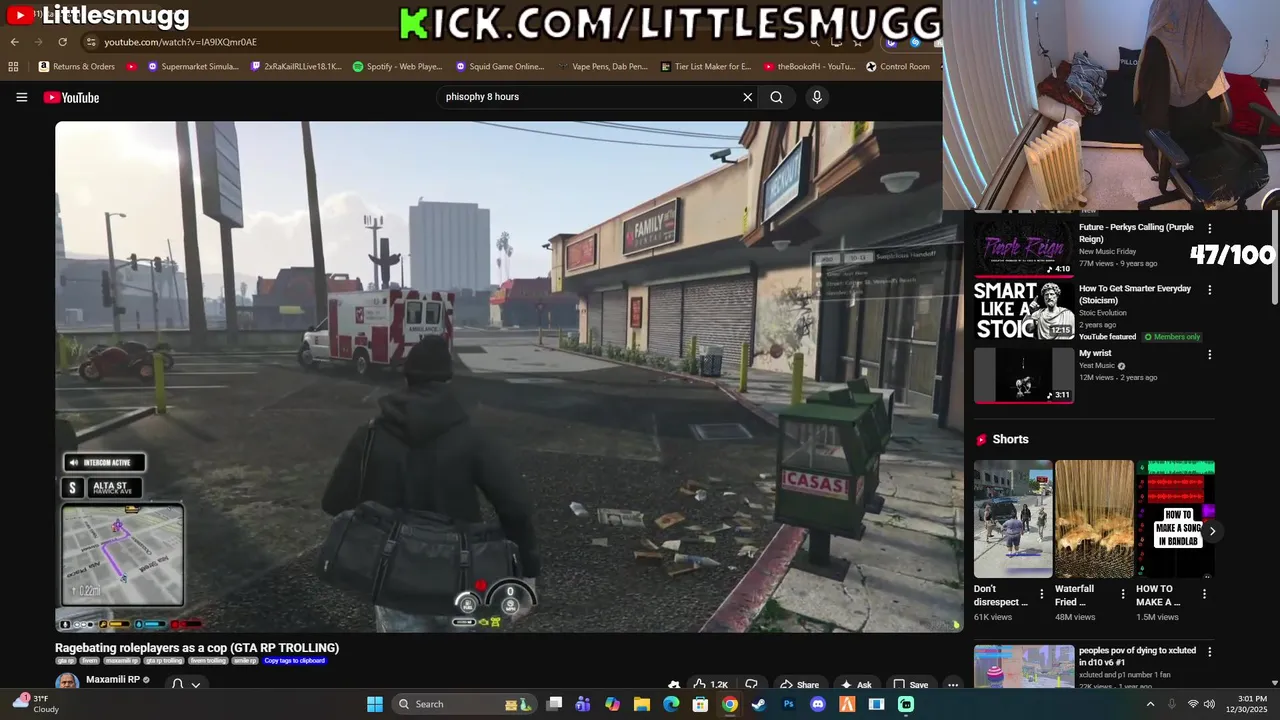Open the Maxamili RP channel name
This screenshot has height=720, width=1280.
click(112, 680)
